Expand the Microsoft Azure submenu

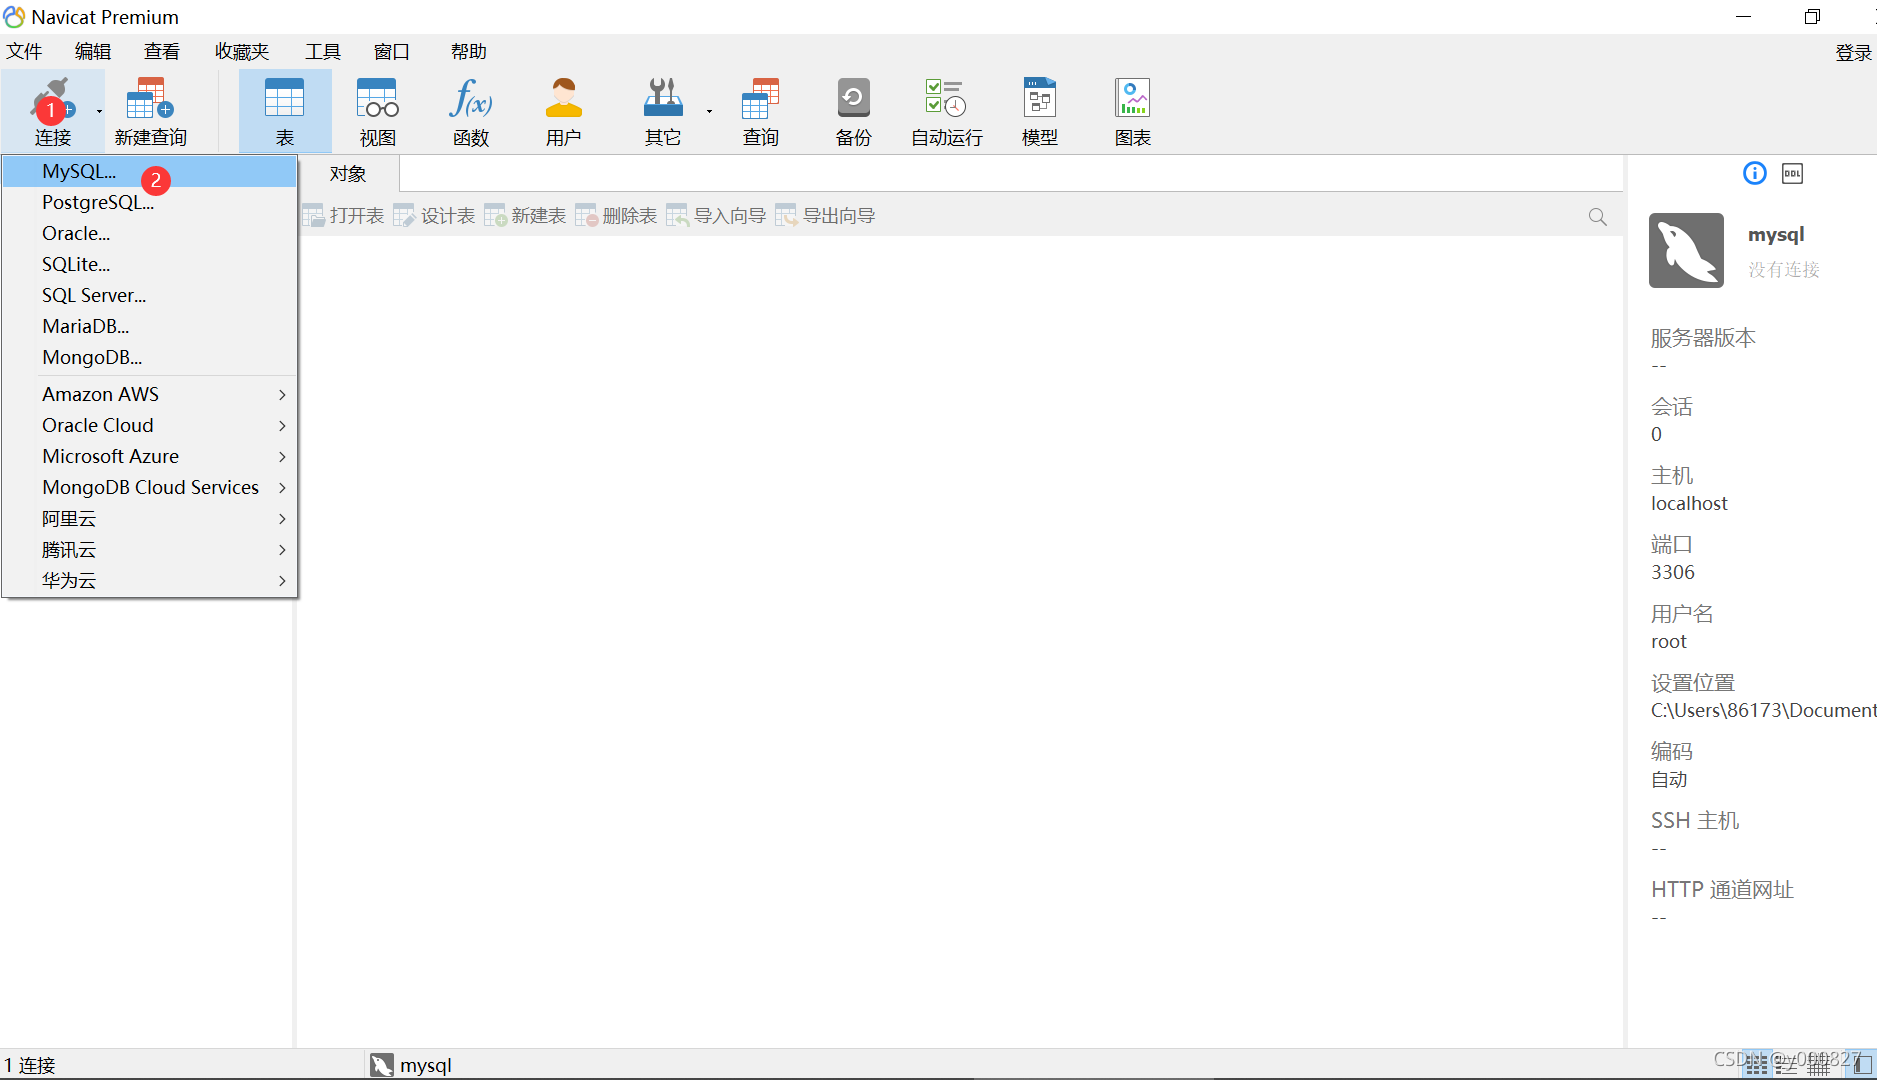[150, 456]
